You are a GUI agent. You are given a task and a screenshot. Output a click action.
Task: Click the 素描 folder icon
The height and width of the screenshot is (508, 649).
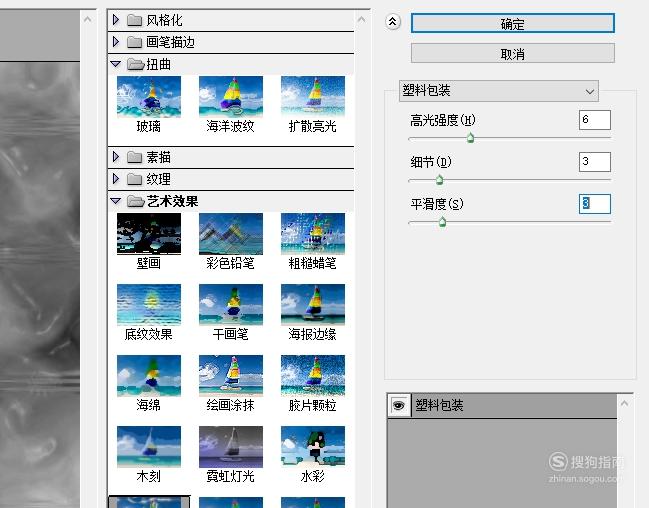pos(134,157)
